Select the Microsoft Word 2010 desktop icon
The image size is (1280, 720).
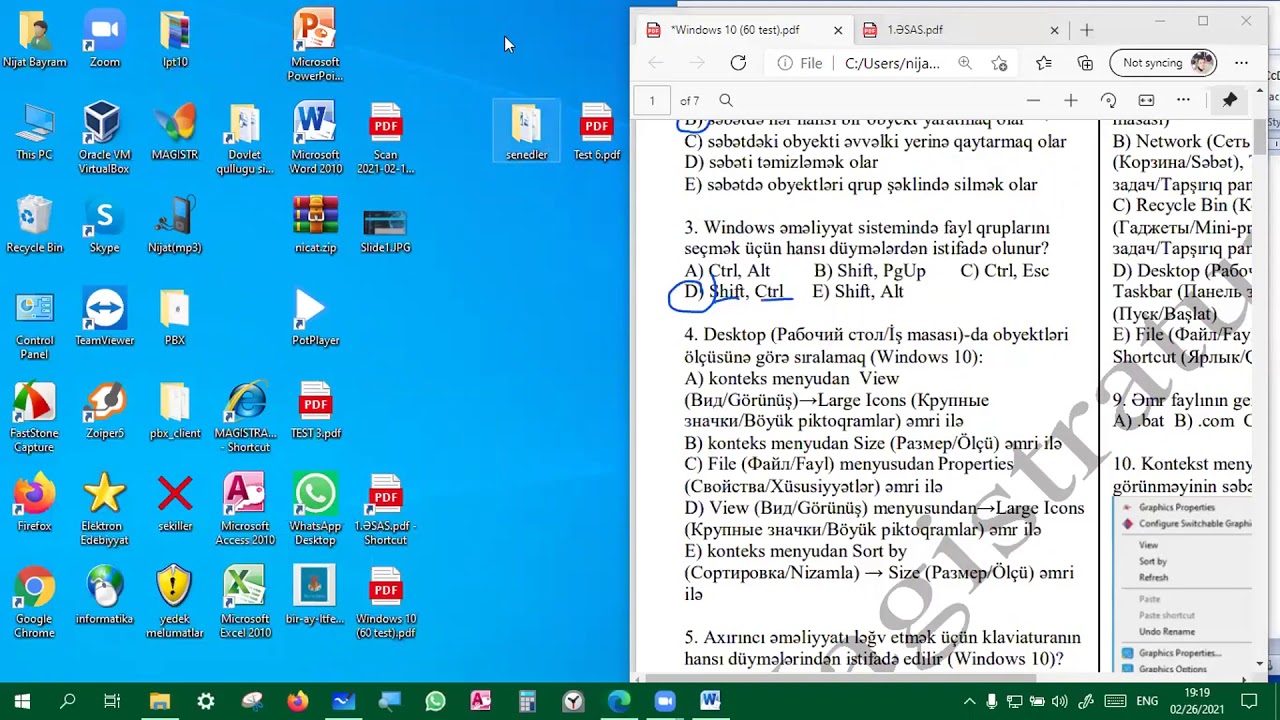coord(315,138)
